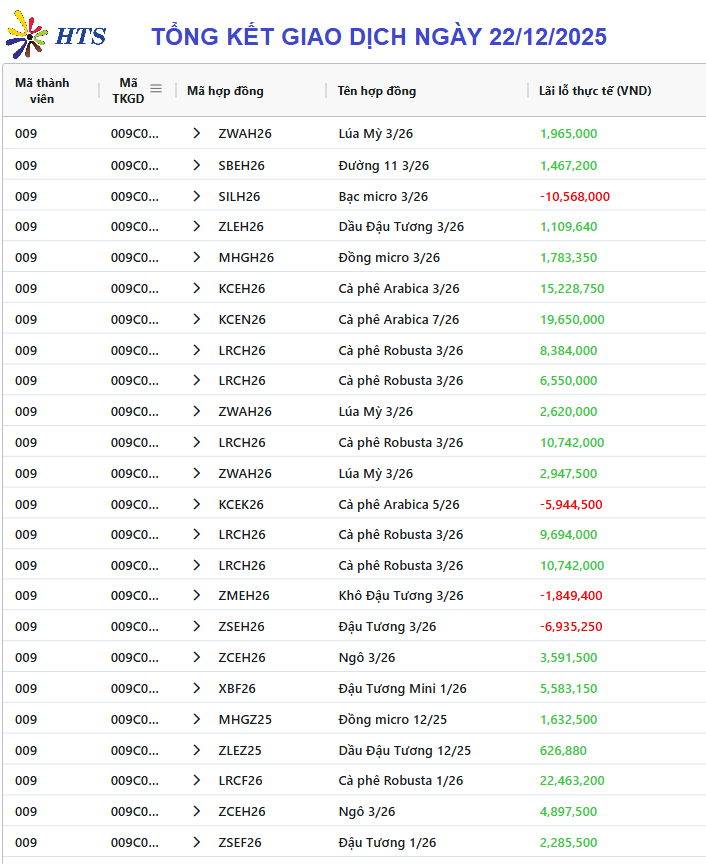Expand the MHGZ25 contract row
Viewport: 706px width, 864px height.
pyautogui.click(x=197, y=719)
